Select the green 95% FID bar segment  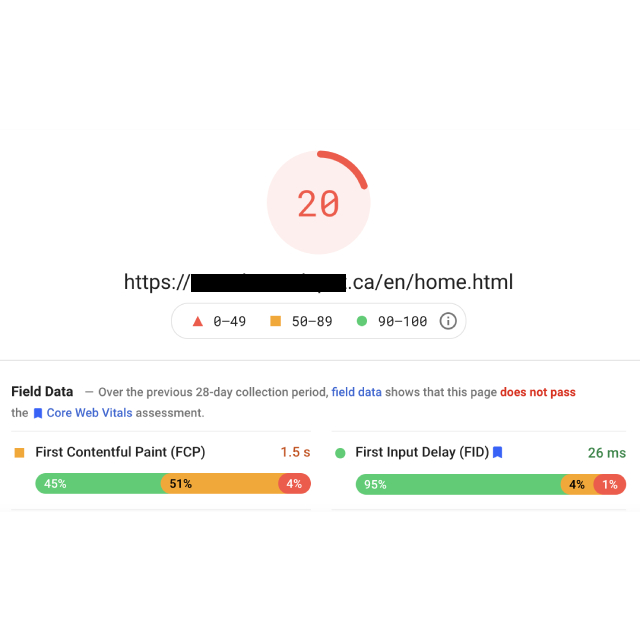tap(458, 484)
